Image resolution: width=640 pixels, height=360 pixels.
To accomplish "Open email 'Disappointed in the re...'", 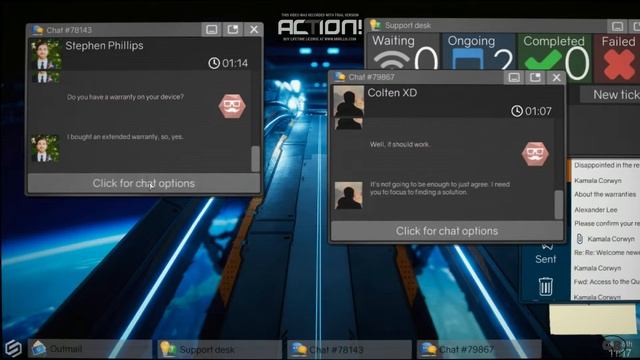I will [x=606, y=165].
